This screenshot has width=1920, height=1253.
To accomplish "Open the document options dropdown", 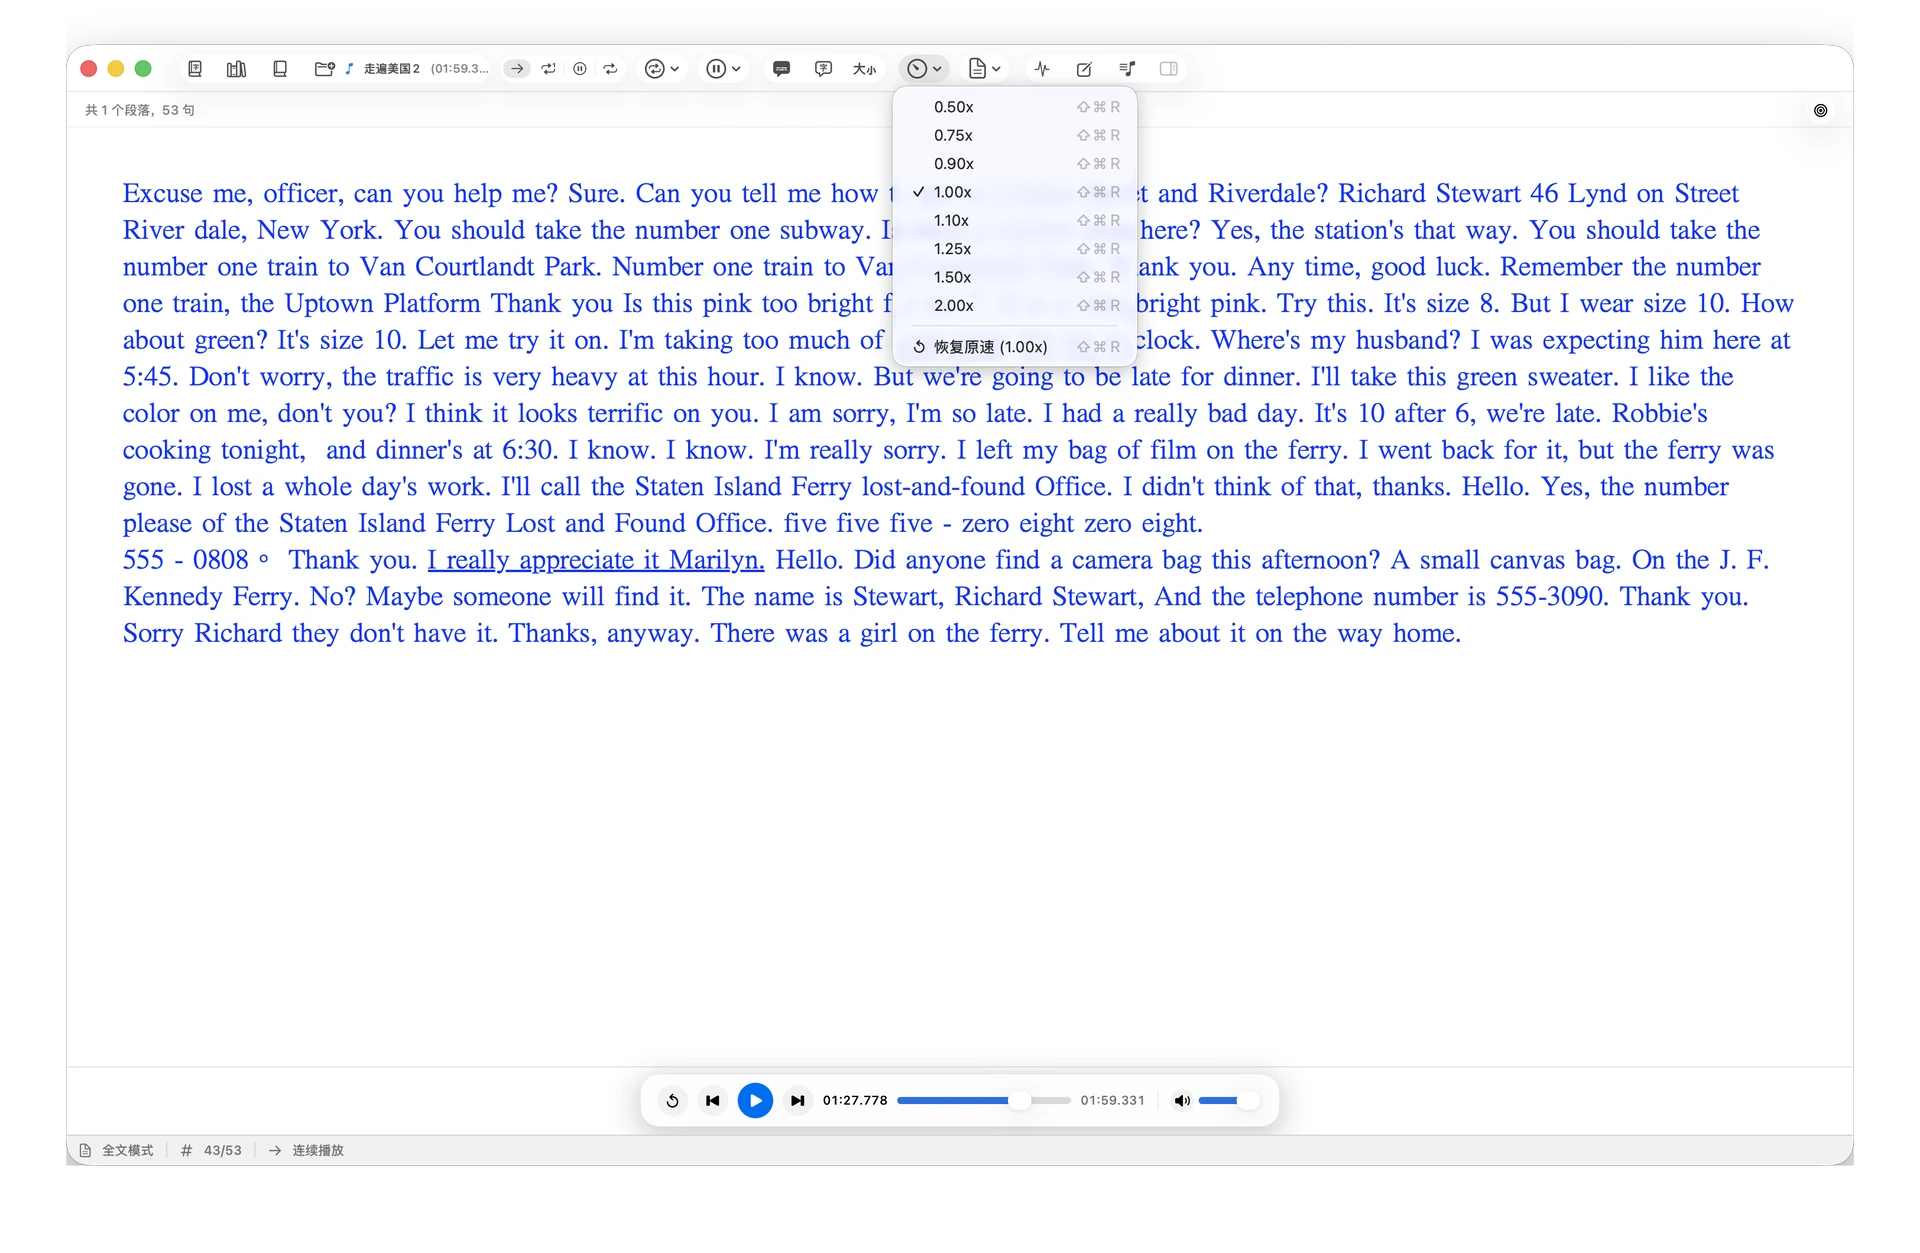I will (x=985, y=69).
